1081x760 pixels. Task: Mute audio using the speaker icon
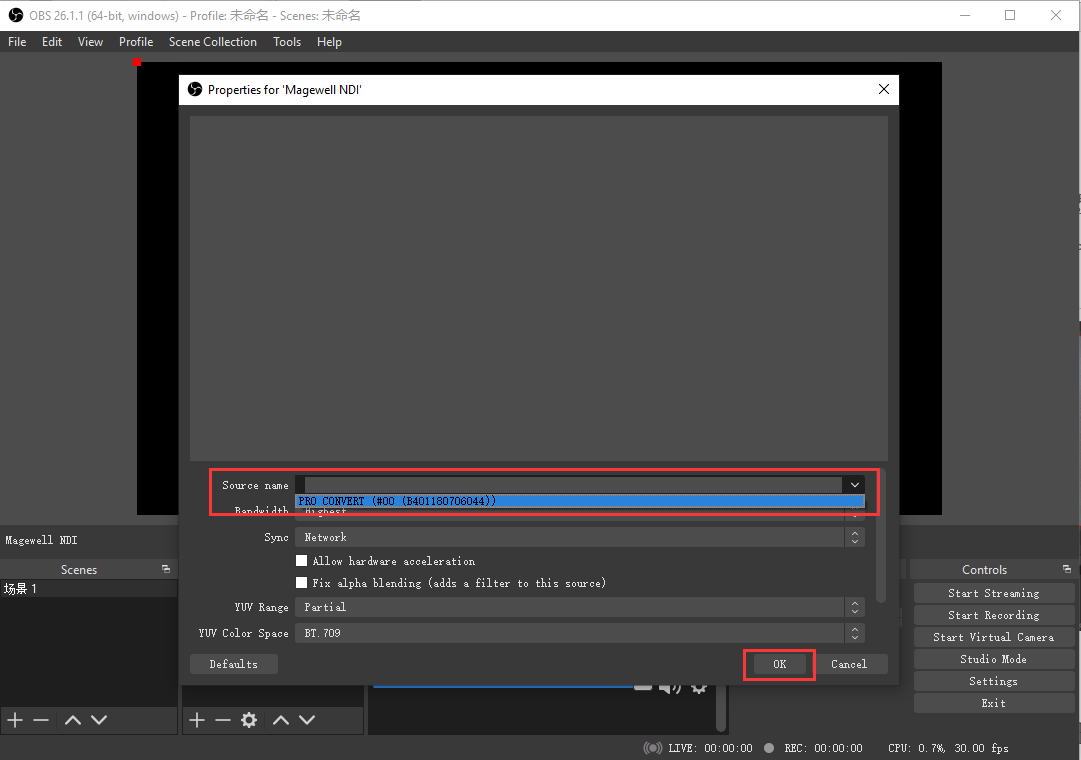pyautogui.click(x=671, y=687)
